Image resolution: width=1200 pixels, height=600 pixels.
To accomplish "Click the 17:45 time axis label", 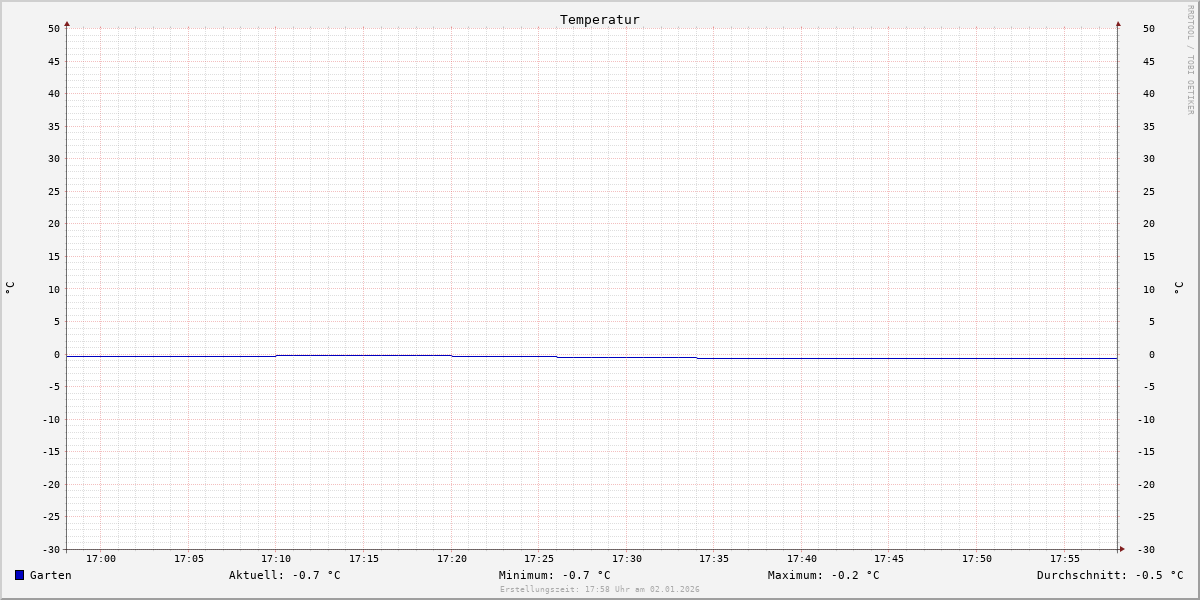I will 890,559.
